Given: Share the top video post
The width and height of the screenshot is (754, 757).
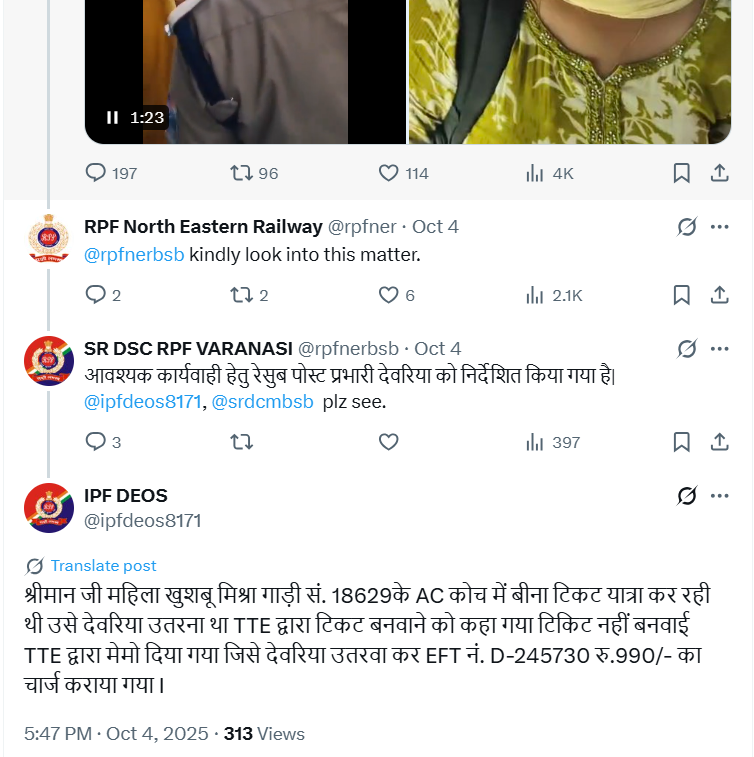Looking at the screenshot, I should (718, 173).
